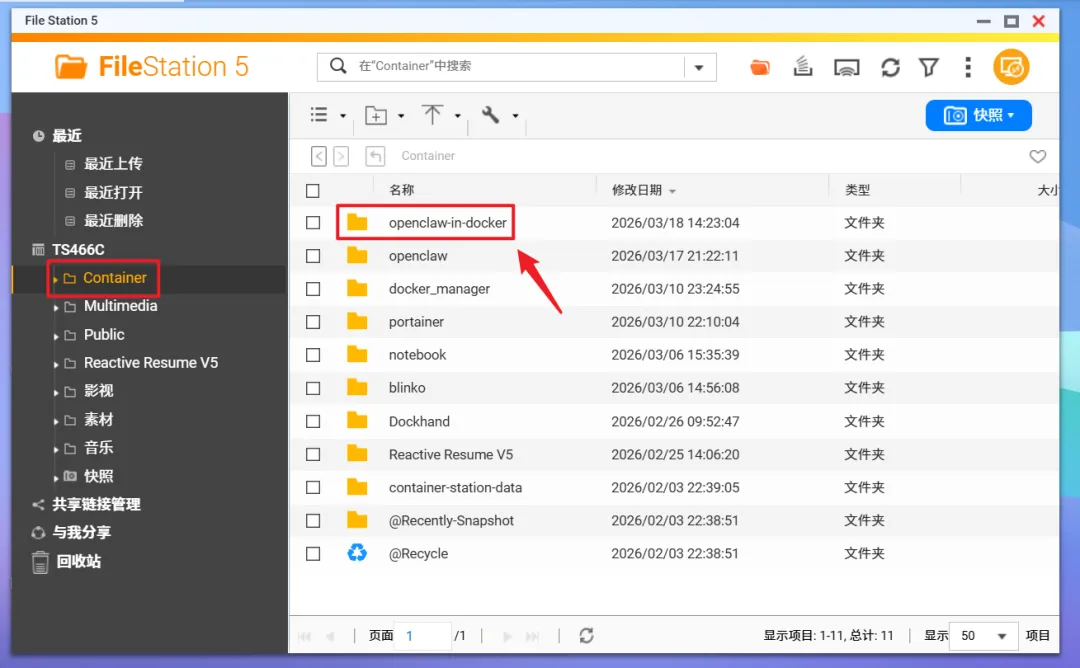Expand the 影视 folder tree arrow
This screenshot has width=1080, height=668.
(x=56, y=393)
